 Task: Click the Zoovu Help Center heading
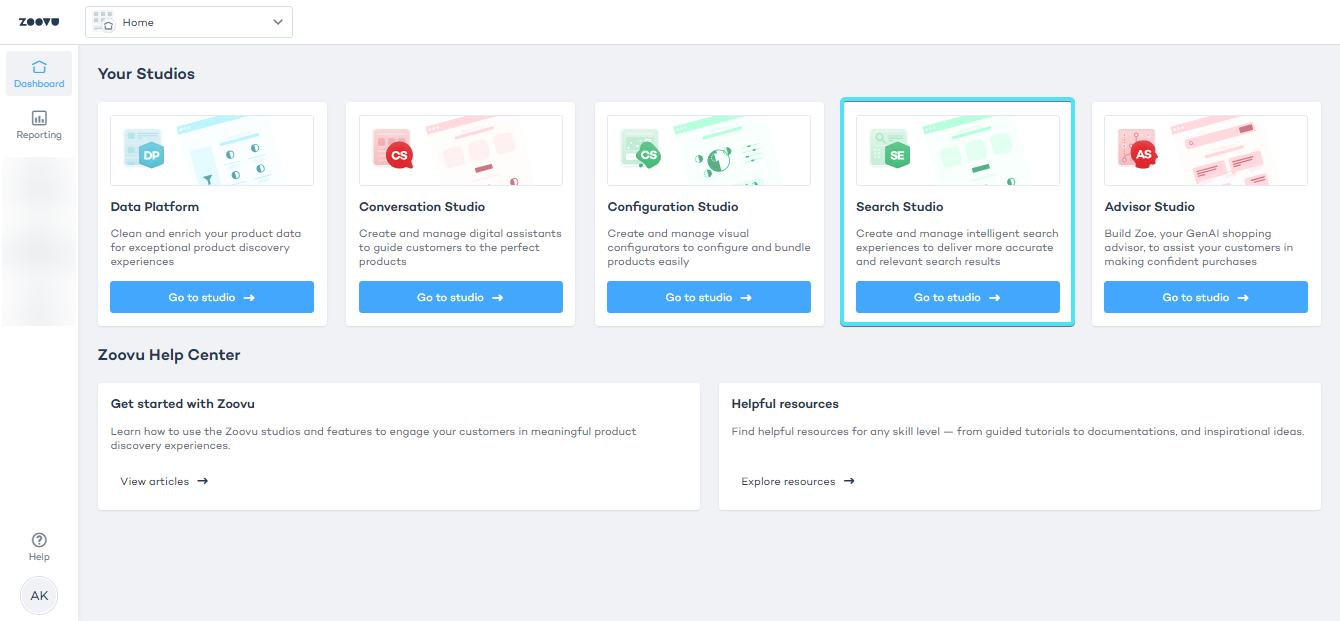(169, 355)
